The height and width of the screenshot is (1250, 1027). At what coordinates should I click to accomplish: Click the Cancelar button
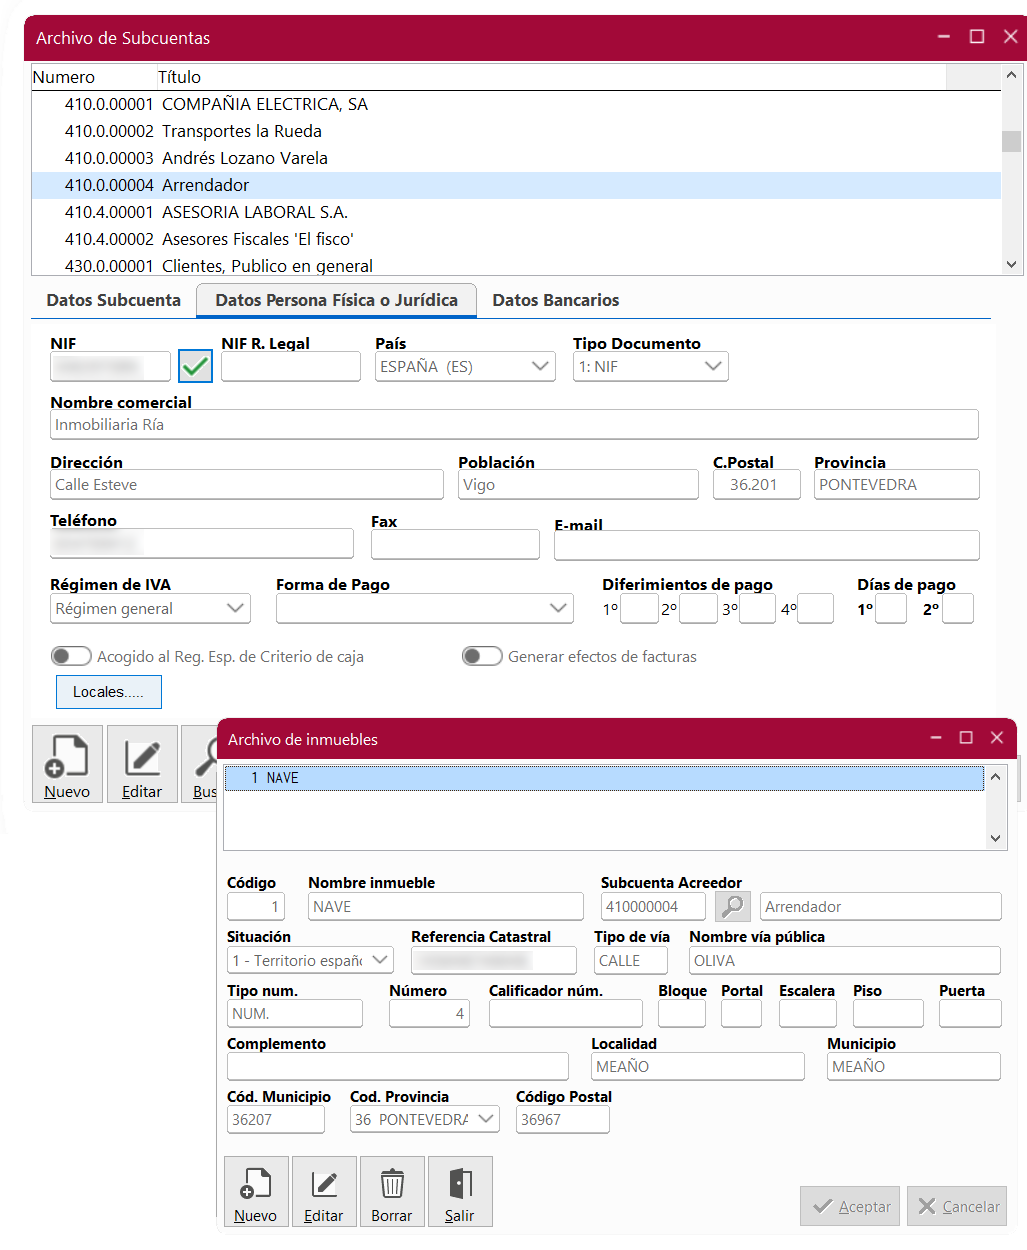point(957,1206)
